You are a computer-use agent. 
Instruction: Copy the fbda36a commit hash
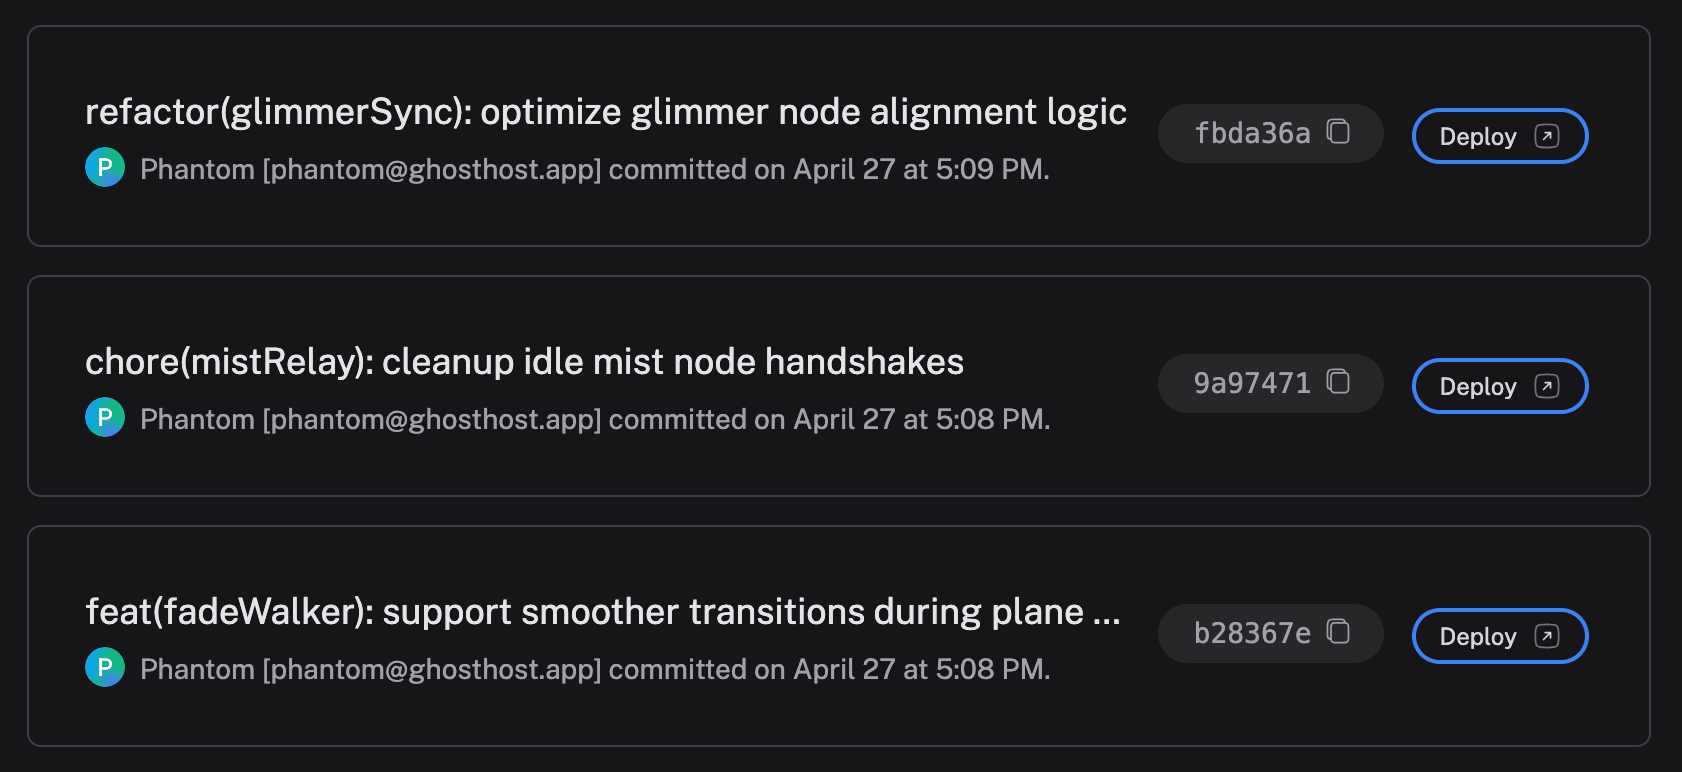[x=1340, y=132]
